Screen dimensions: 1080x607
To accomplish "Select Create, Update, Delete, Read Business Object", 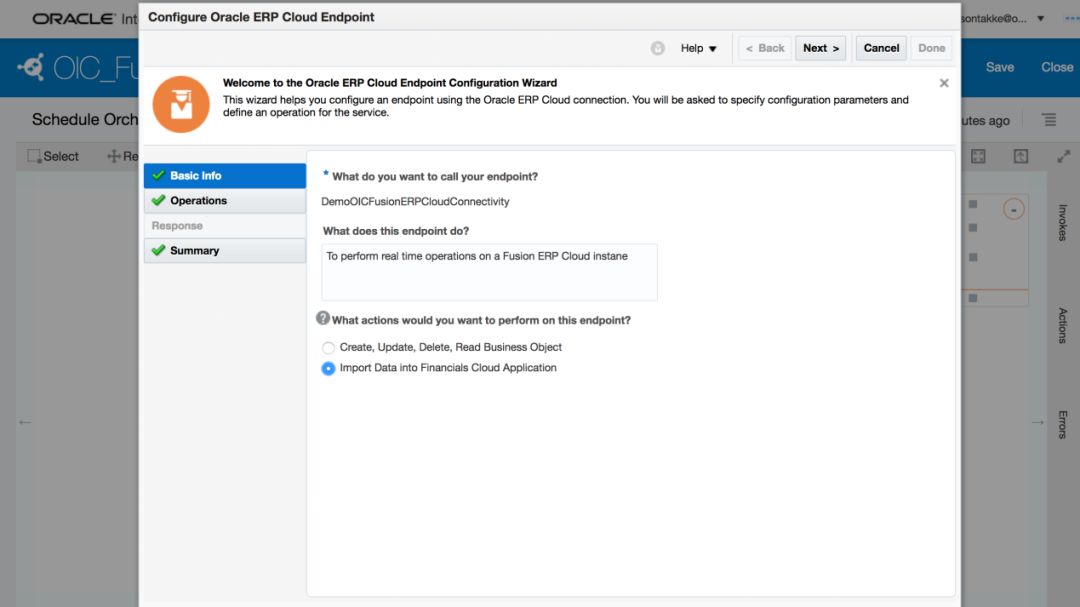I will click(x=329, y=348).
